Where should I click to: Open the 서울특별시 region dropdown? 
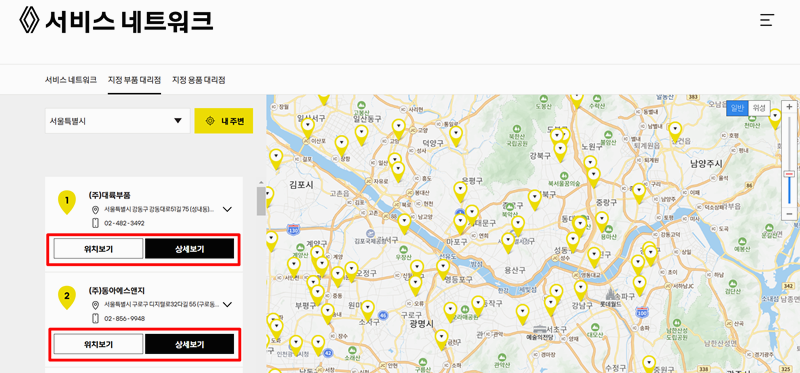tap(117, 121)
